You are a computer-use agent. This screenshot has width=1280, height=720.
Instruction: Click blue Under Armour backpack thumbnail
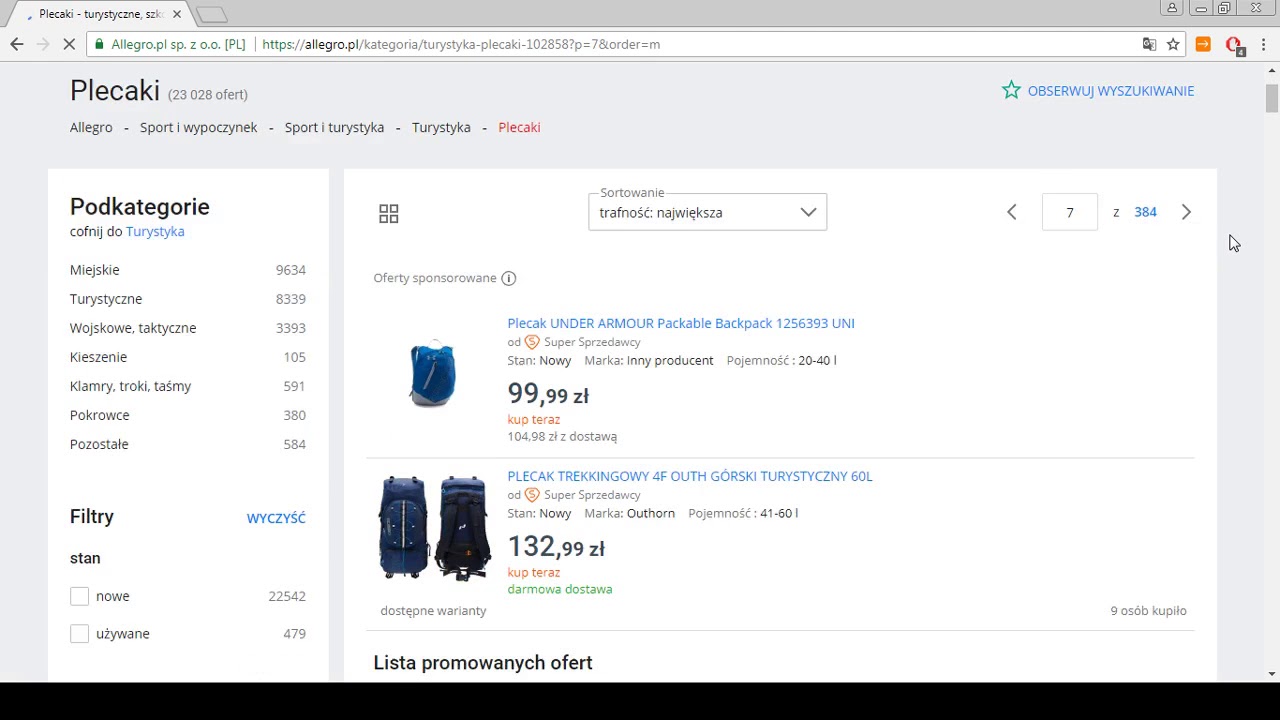coord(433,374)
